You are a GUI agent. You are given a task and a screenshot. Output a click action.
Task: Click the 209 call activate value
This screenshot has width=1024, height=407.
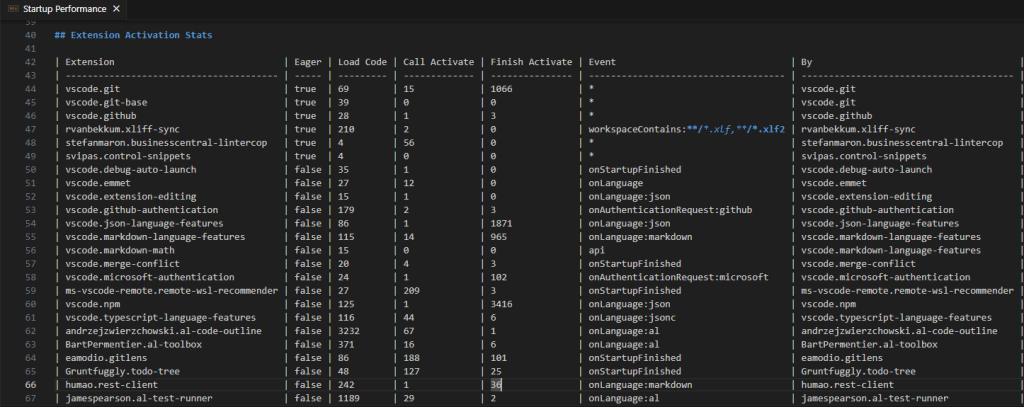(412, 290)
